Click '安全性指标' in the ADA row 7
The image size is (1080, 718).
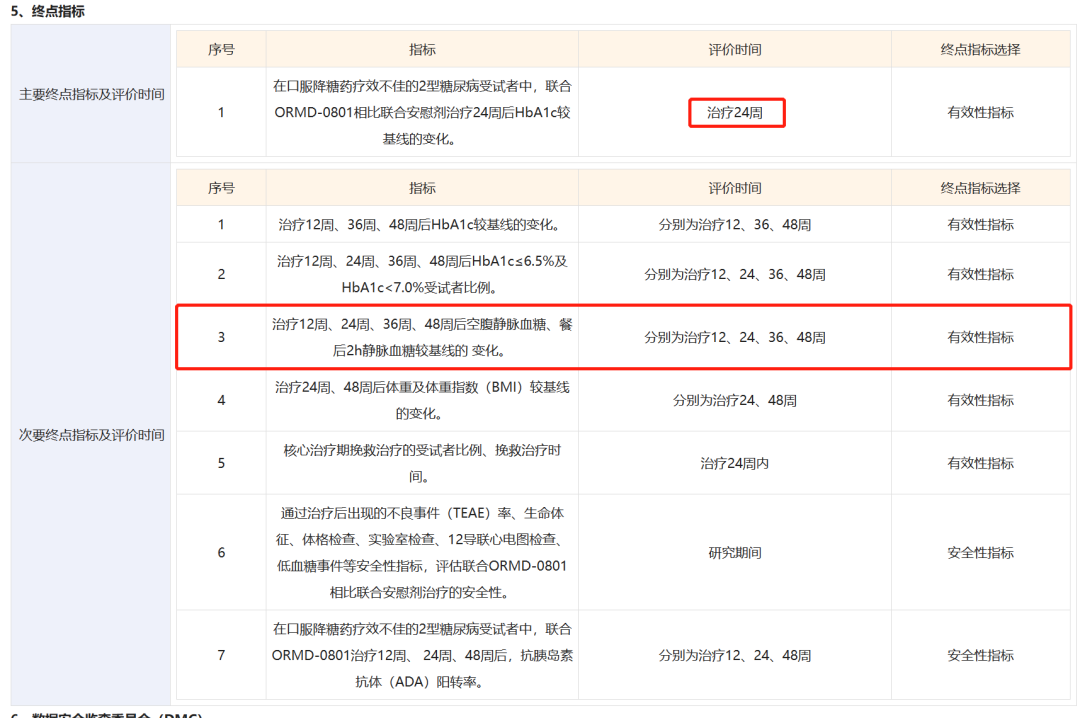[x=980, y=656]
